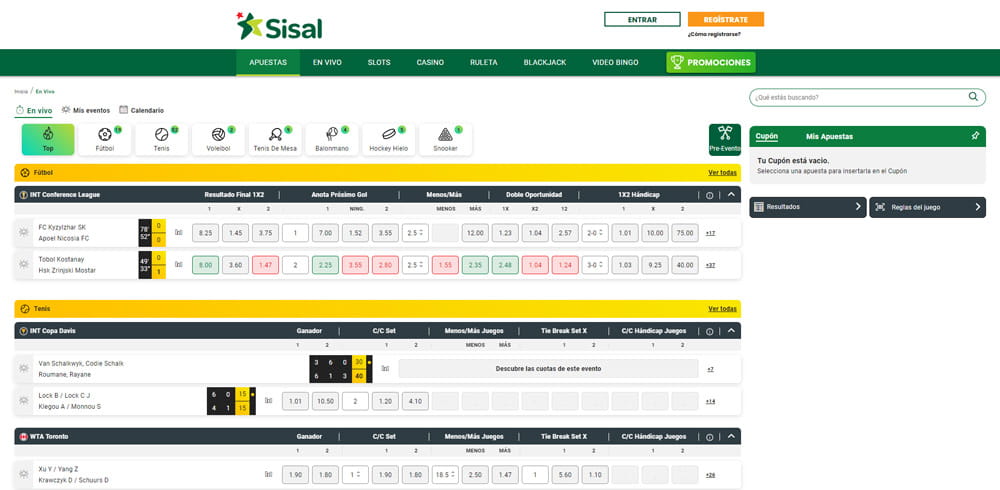This screenshot has height=490, width=1000.
Task: Open the Slots tab
Action: tap(379, 63)
